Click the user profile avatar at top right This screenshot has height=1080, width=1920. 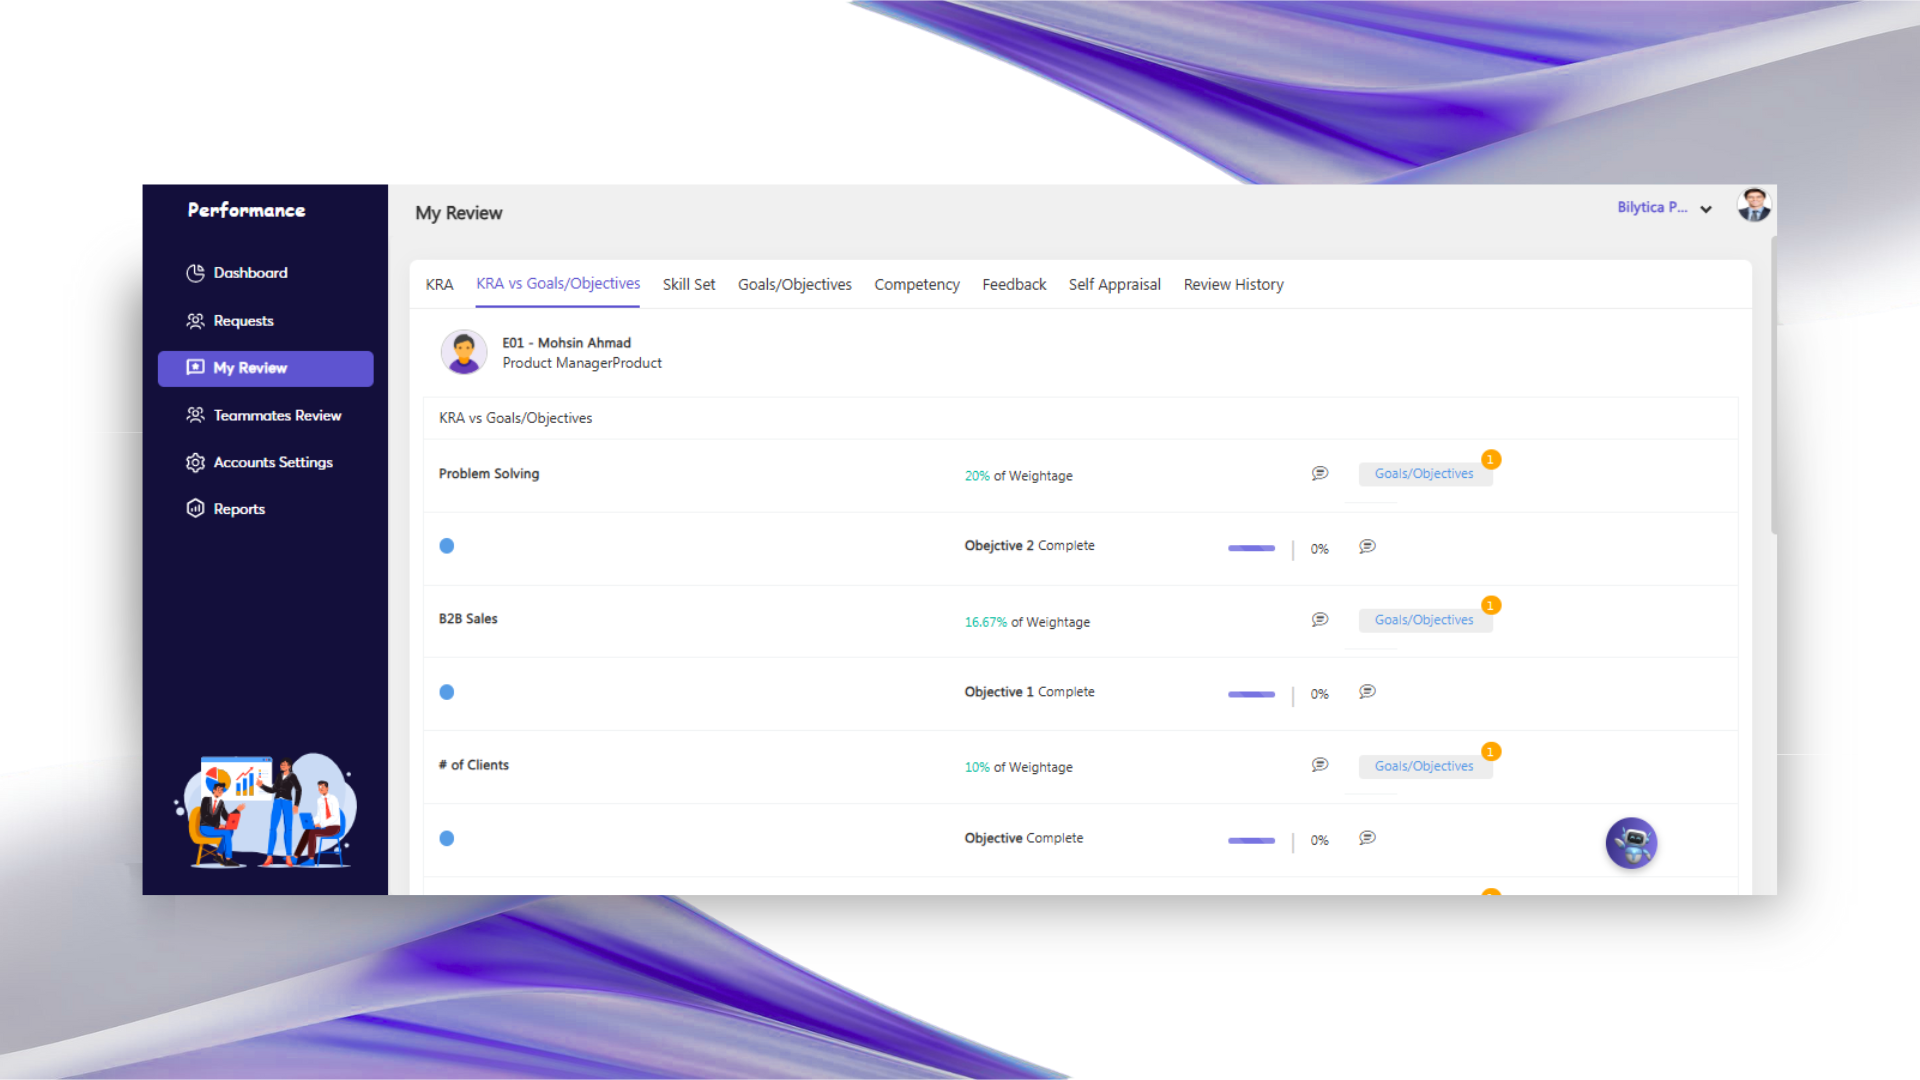pos(1754,205)
